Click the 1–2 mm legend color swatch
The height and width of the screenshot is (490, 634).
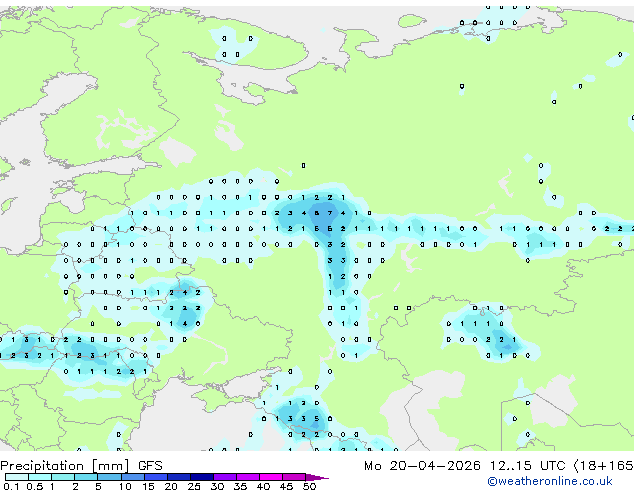63,477
